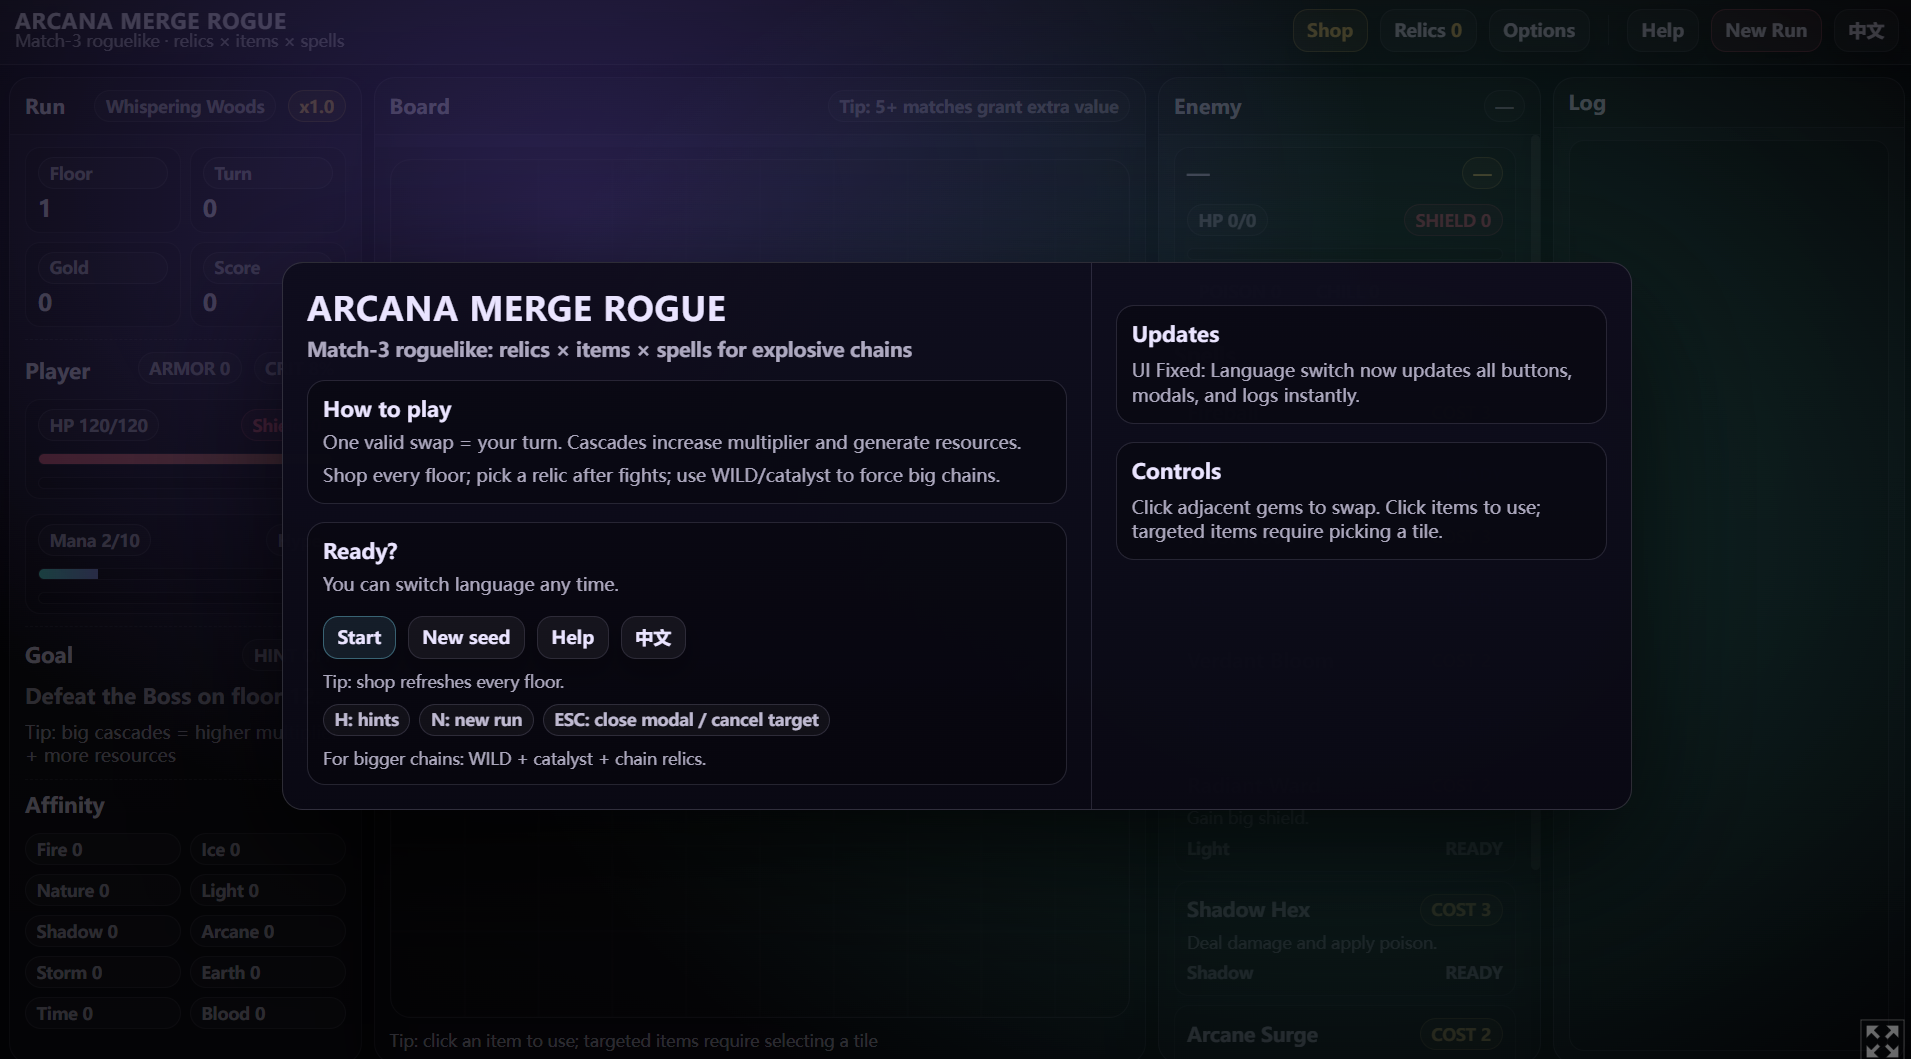The image size is (1911, 1059).
Task: Click the Arcane 0 affinity chip
Action: pos(267,932)
